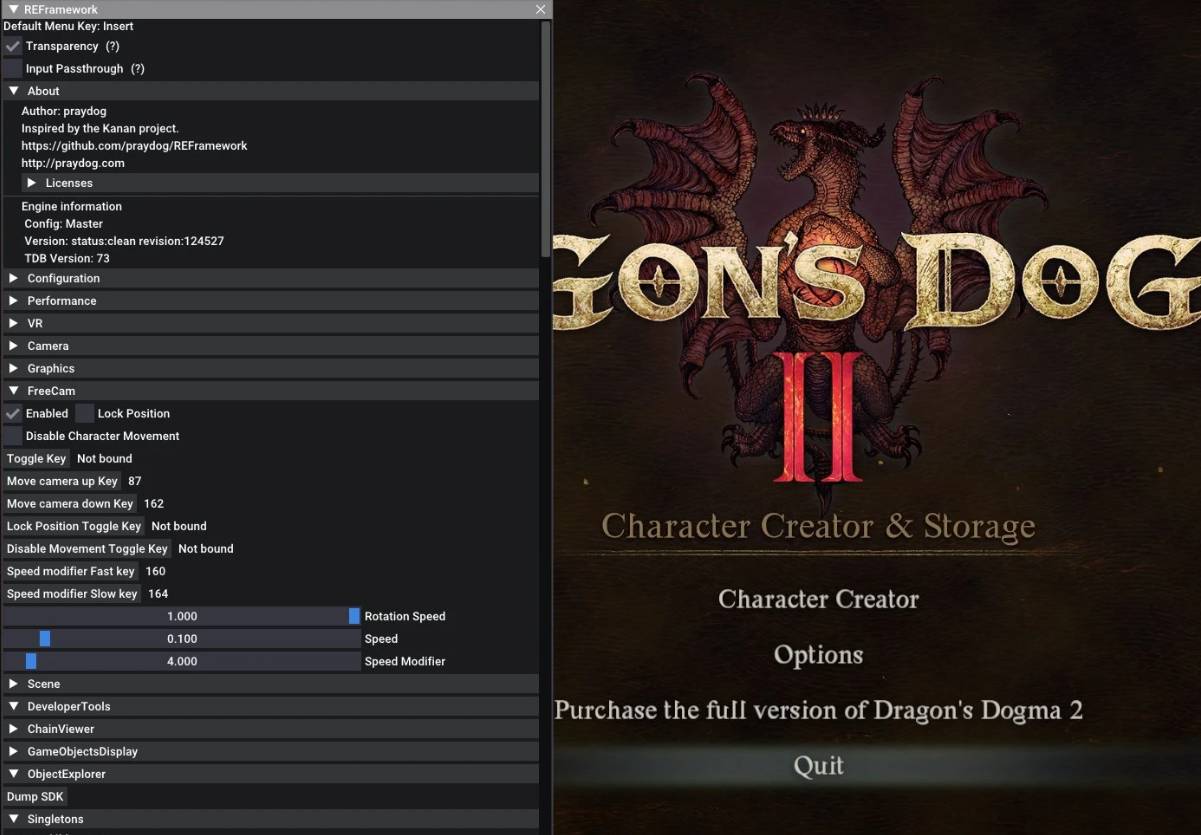Click the Dump SDK button
The image size is (1201, 835).
pyautogui.click(x=35, y=797)
